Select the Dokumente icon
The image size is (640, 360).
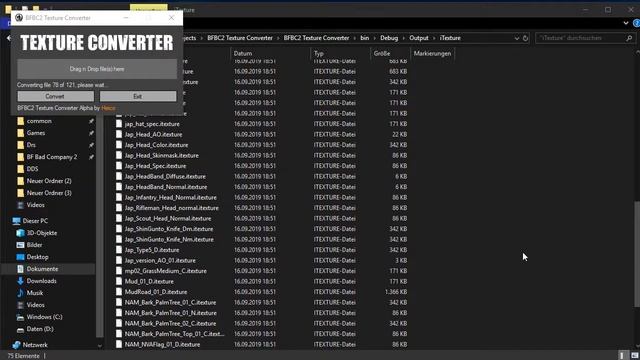click(20, 269)
